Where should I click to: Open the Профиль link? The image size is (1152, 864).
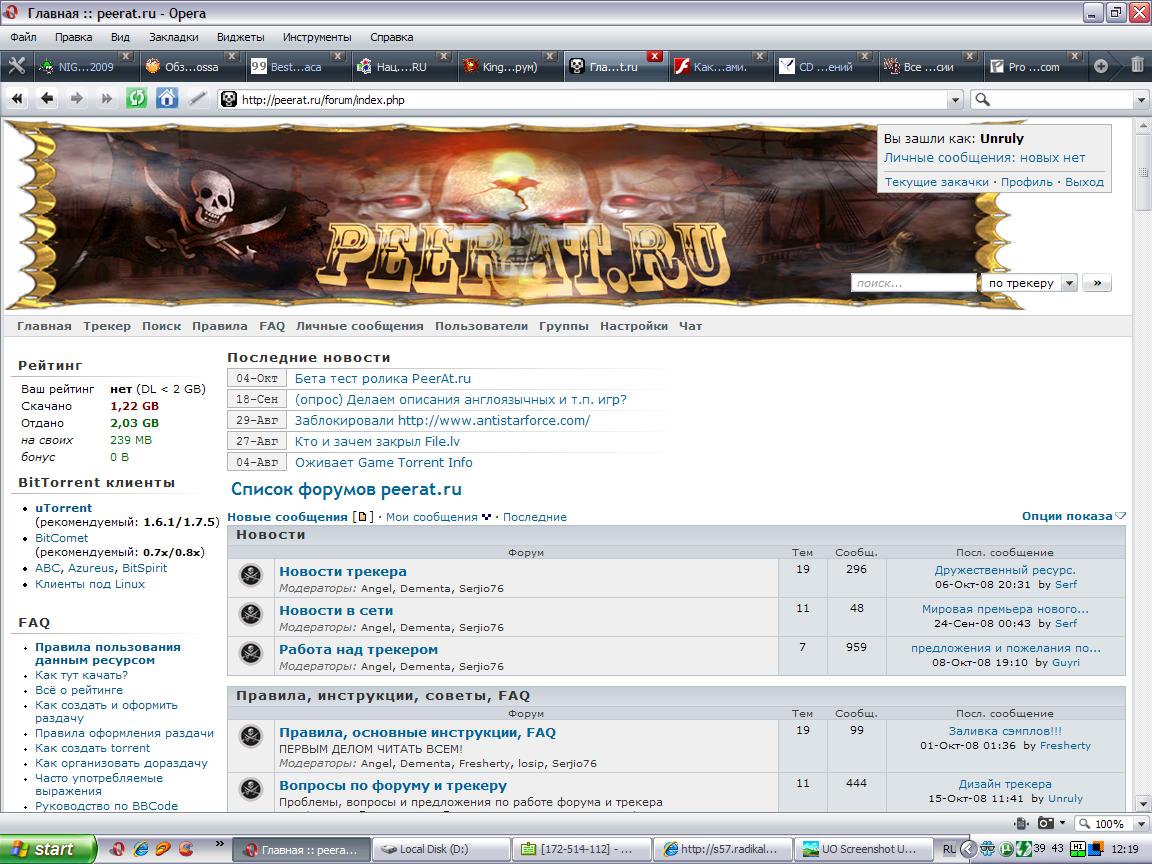click(x=1026, y=182)
